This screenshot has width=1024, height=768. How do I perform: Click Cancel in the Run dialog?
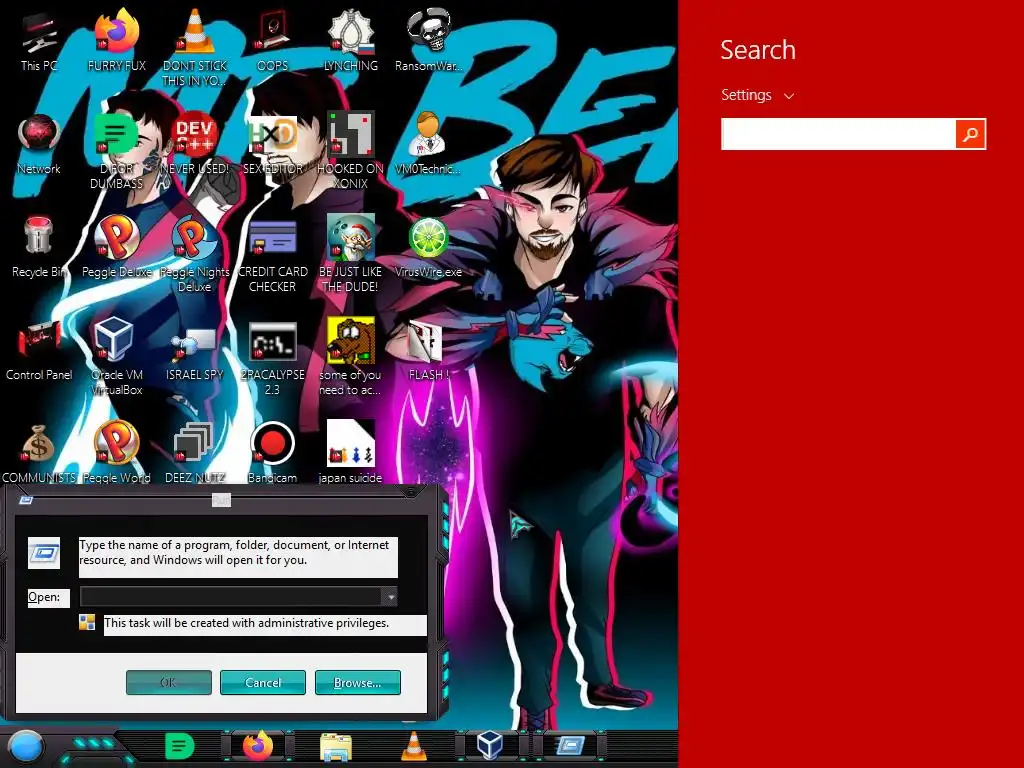[263, 682]
